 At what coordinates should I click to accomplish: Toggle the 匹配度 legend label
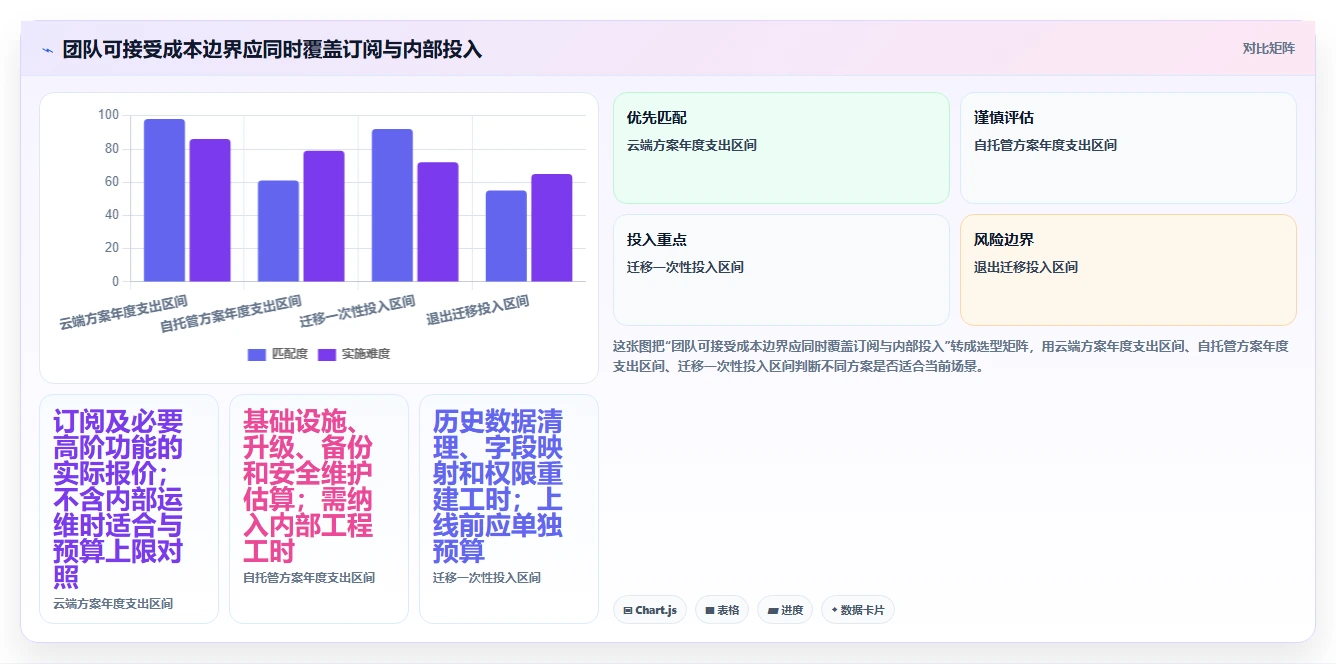pos(289,354)
